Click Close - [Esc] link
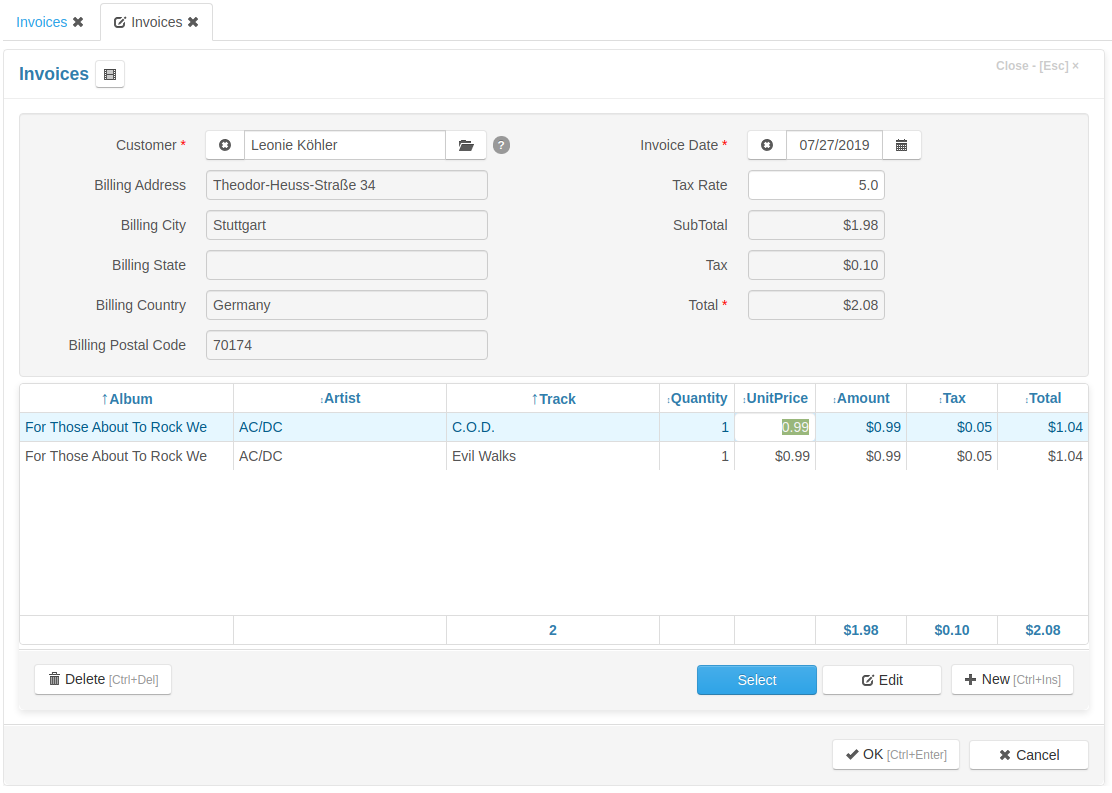Screen dimensions: 1112x793 pyautogui.click(x=1037, y=66)
